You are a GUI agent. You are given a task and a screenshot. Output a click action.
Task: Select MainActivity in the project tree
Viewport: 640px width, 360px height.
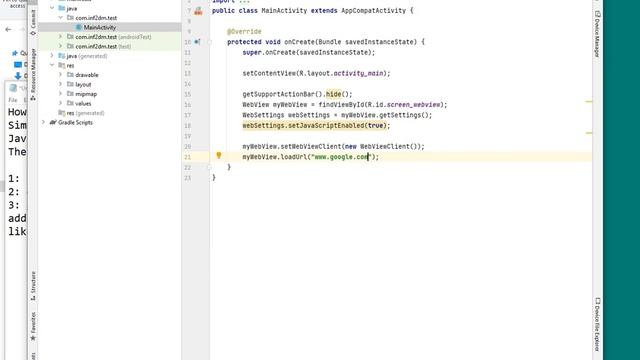click(x=110, y=27)
